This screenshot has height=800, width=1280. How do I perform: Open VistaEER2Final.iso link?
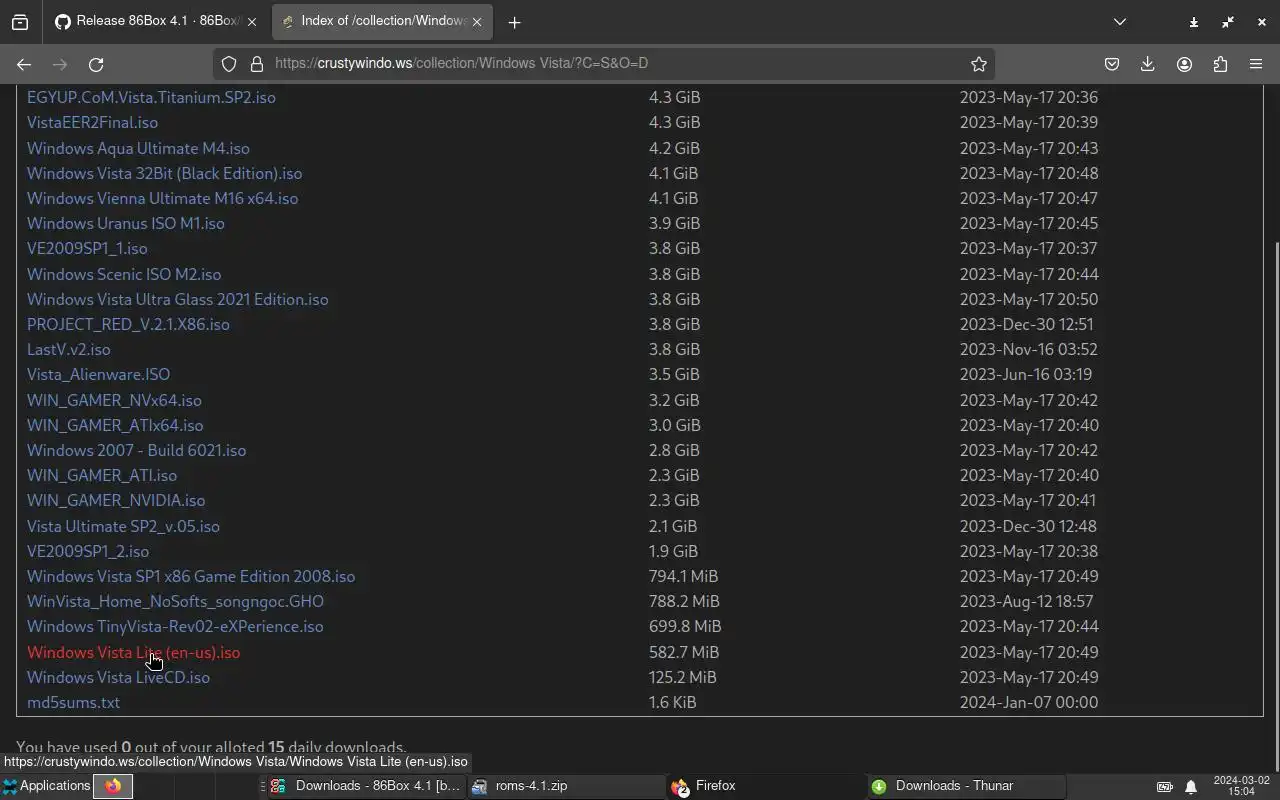point(92,122)
